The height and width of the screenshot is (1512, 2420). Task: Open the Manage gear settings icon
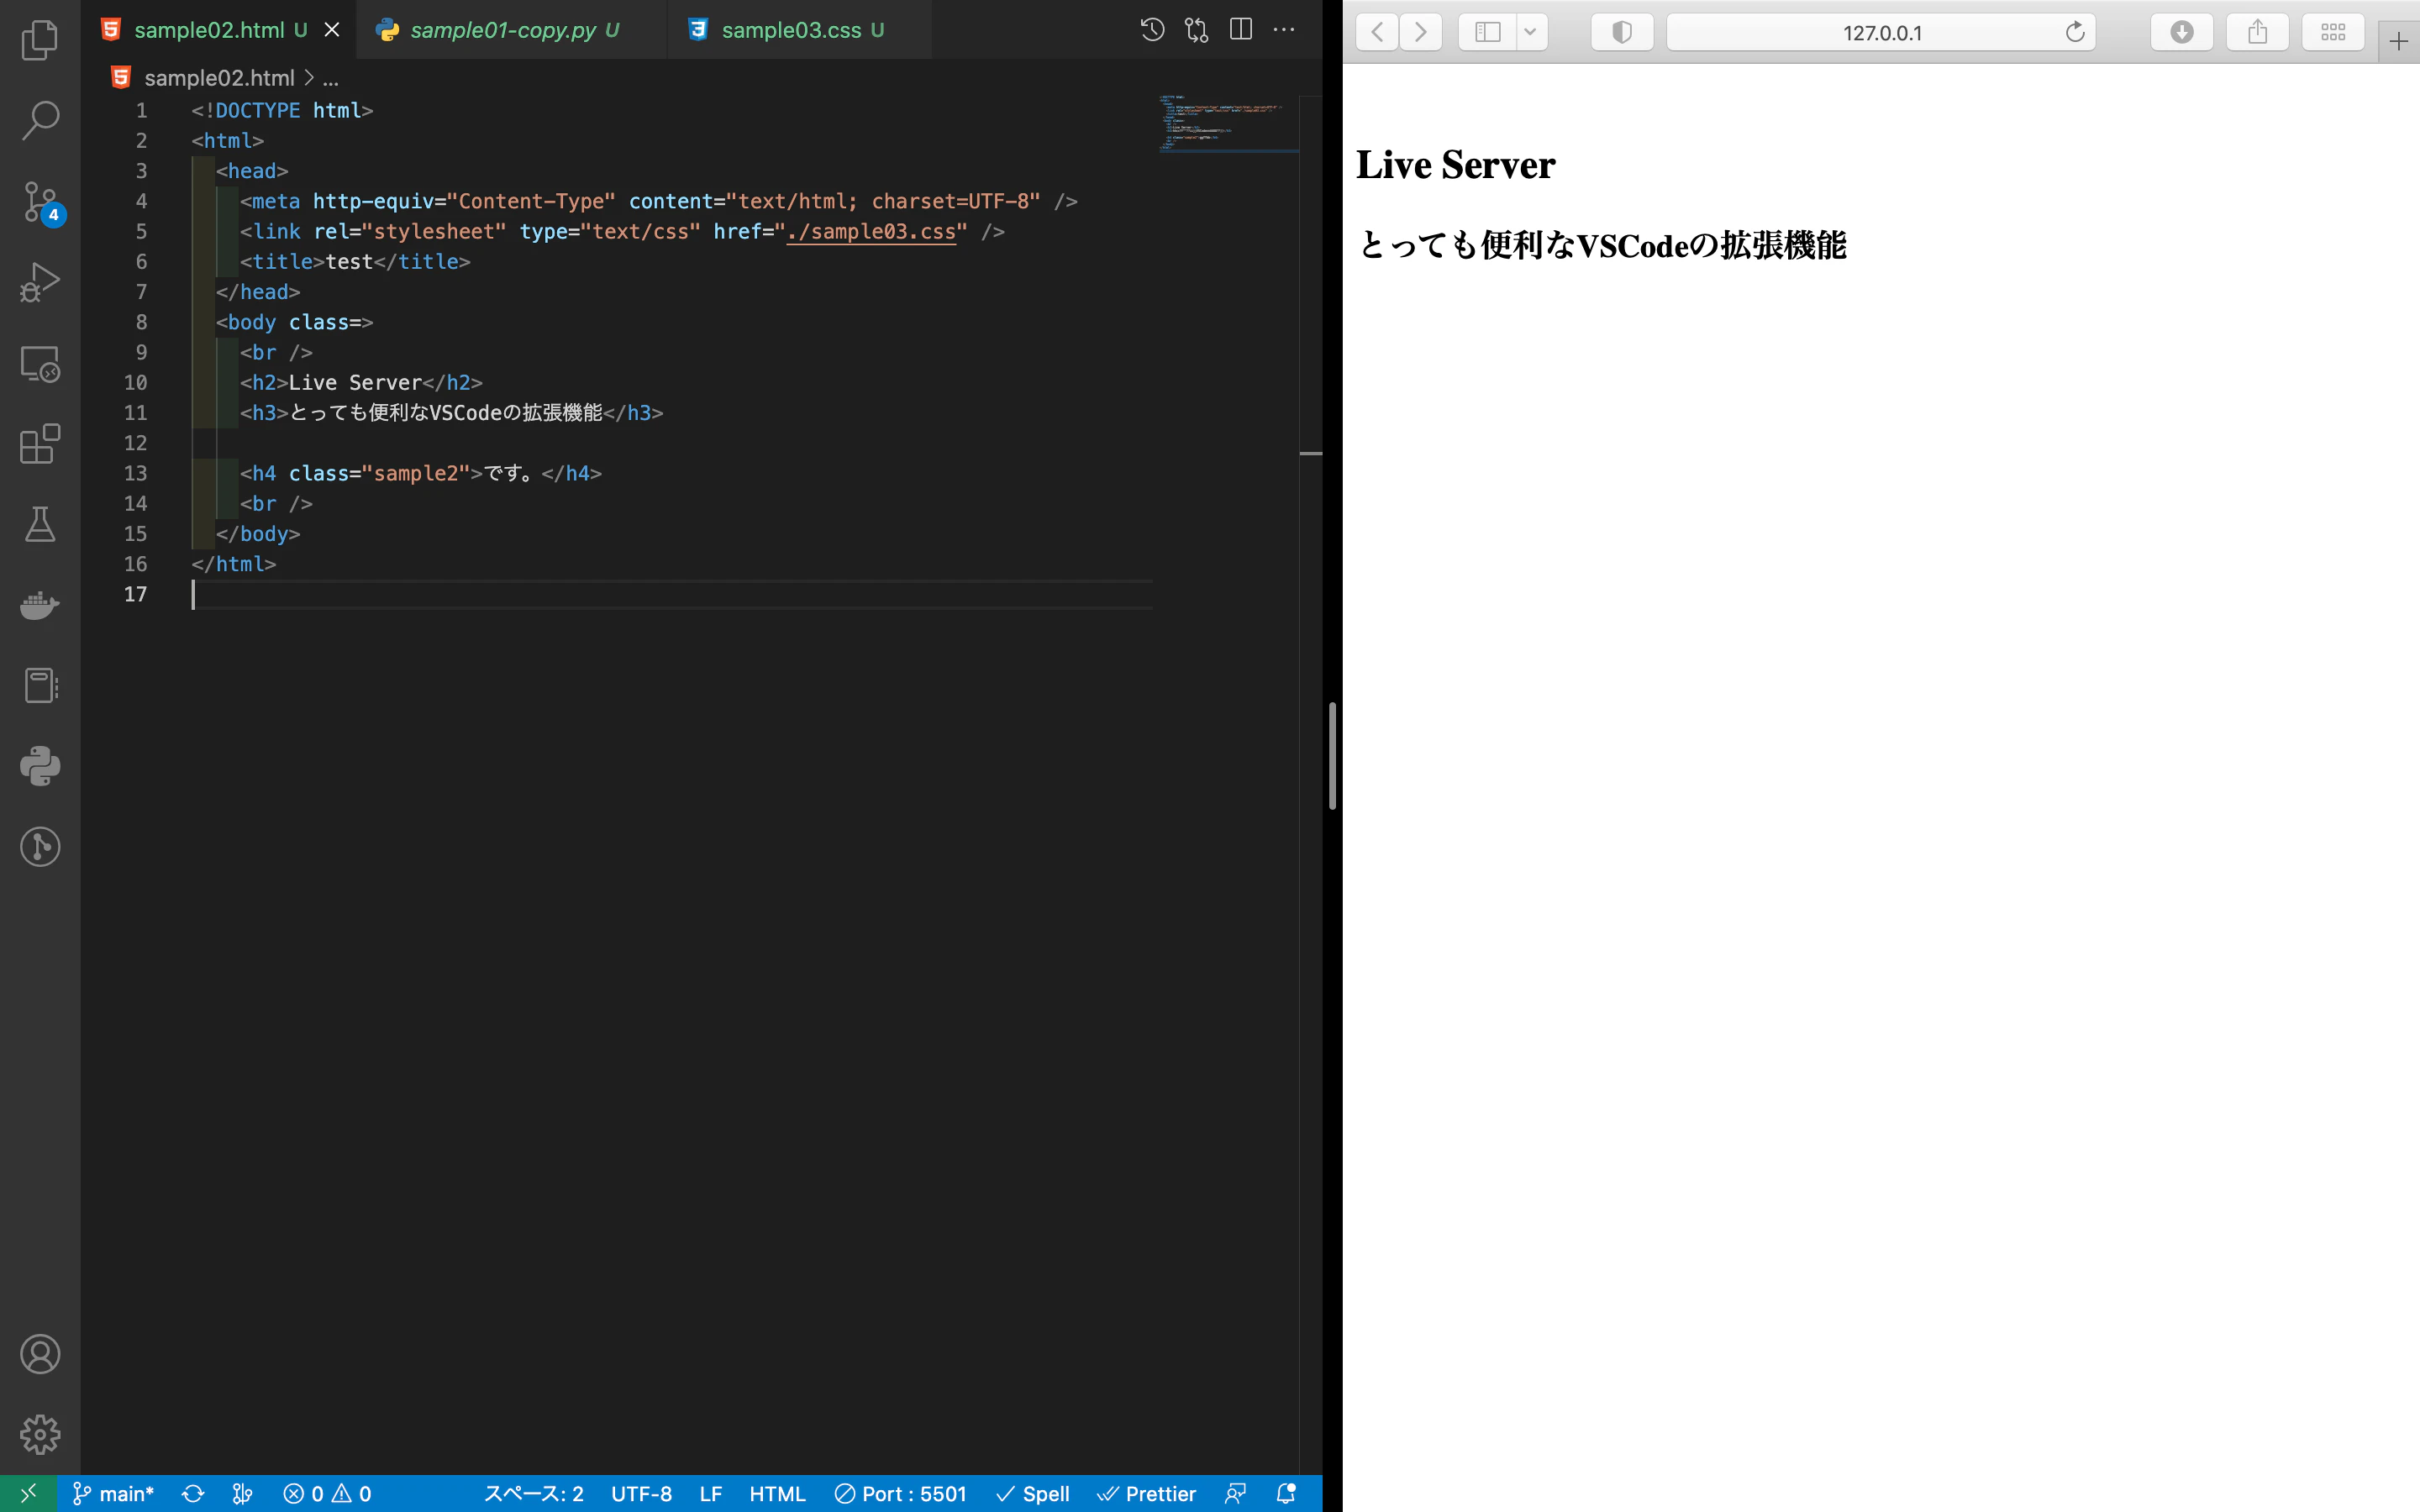[x=40, y=1435]
